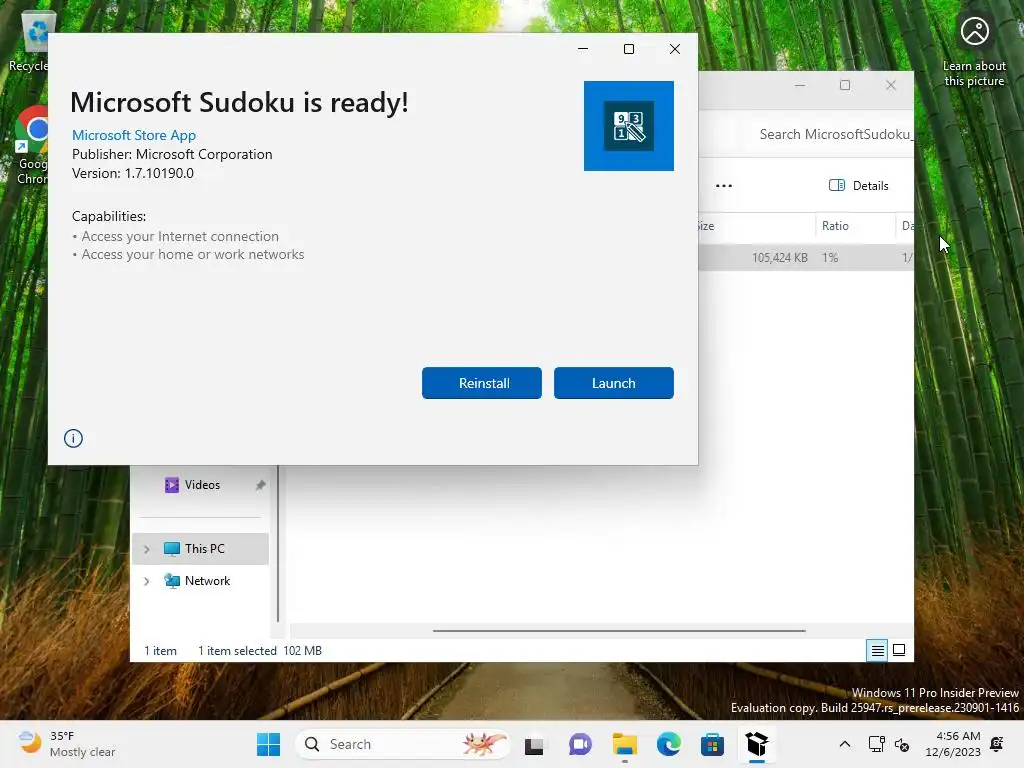Open the weather widget showing 35°F
This screenshot has height=768, width=1024.
click(67, 744)
